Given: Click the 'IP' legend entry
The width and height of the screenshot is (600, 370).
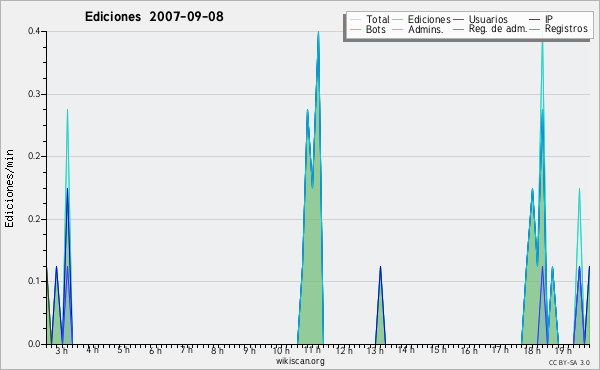Looking at the screenshot, I should point(541,19).
